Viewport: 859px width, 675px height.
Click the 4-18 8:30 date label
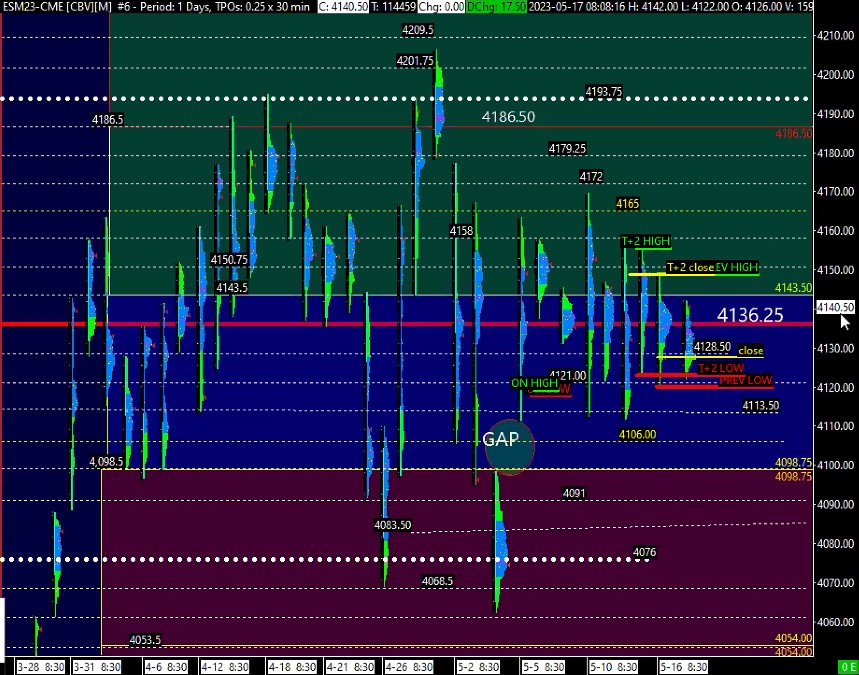click(293, 667)
